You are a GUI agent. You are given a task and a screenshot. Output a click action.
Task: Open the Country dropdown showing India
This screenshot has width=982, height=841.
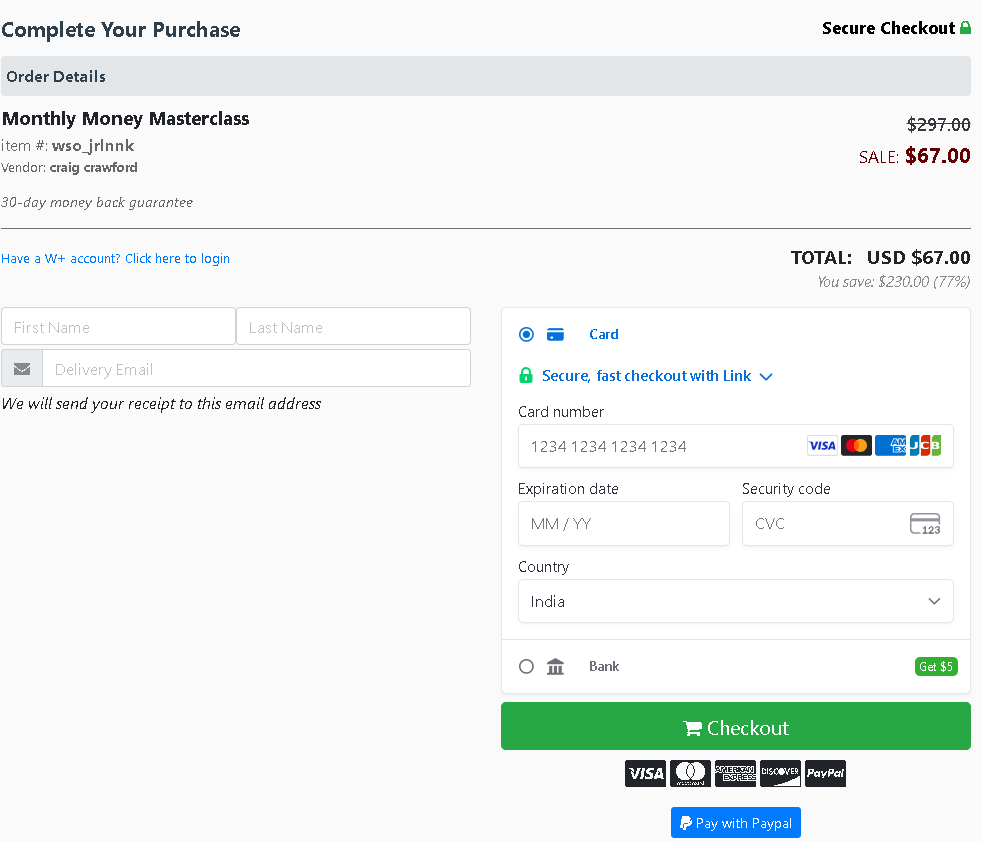click(735, 601)
